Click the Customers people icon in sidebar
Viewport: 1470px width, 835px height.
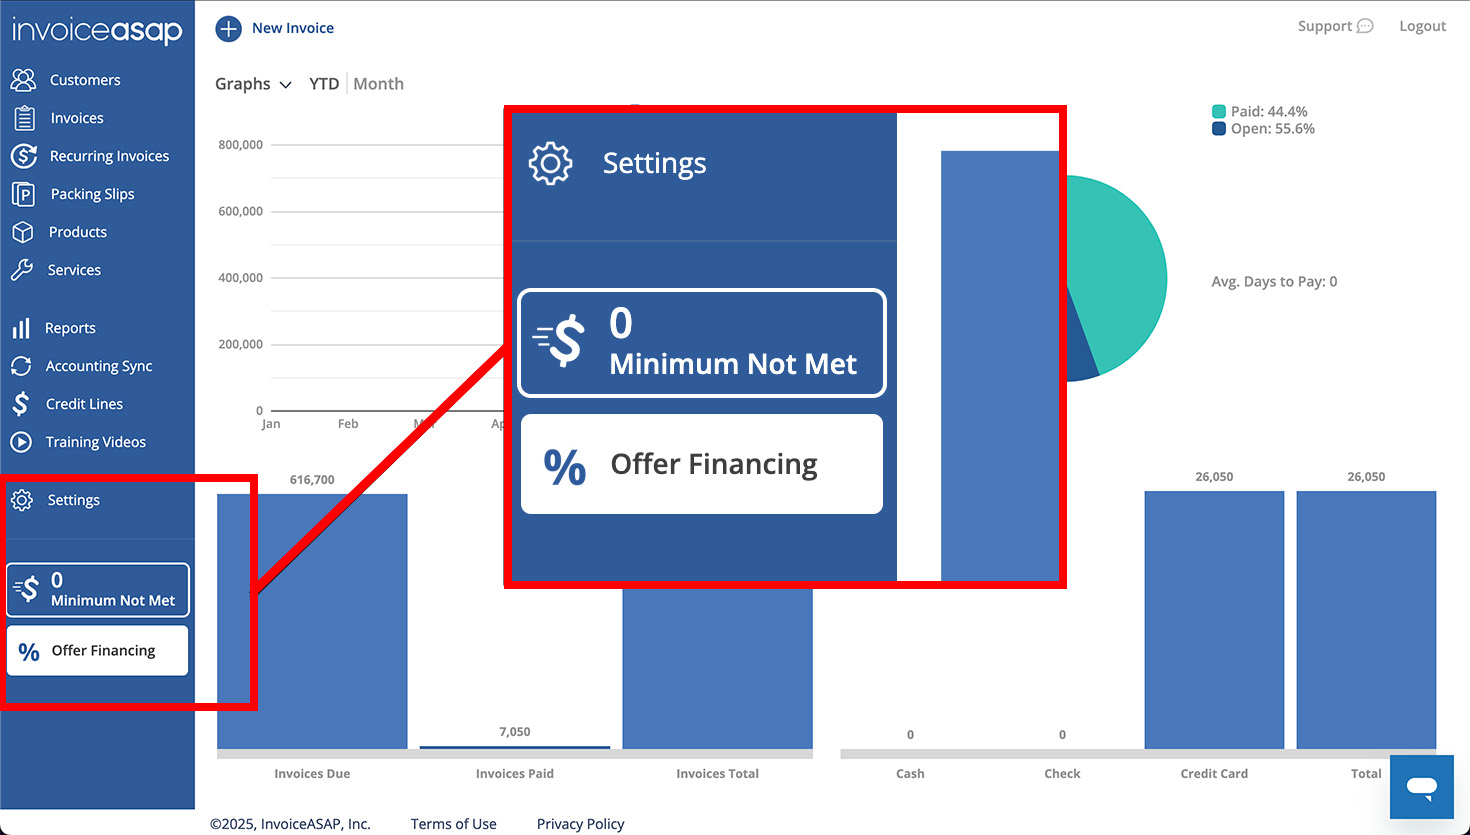click(23, 80)
